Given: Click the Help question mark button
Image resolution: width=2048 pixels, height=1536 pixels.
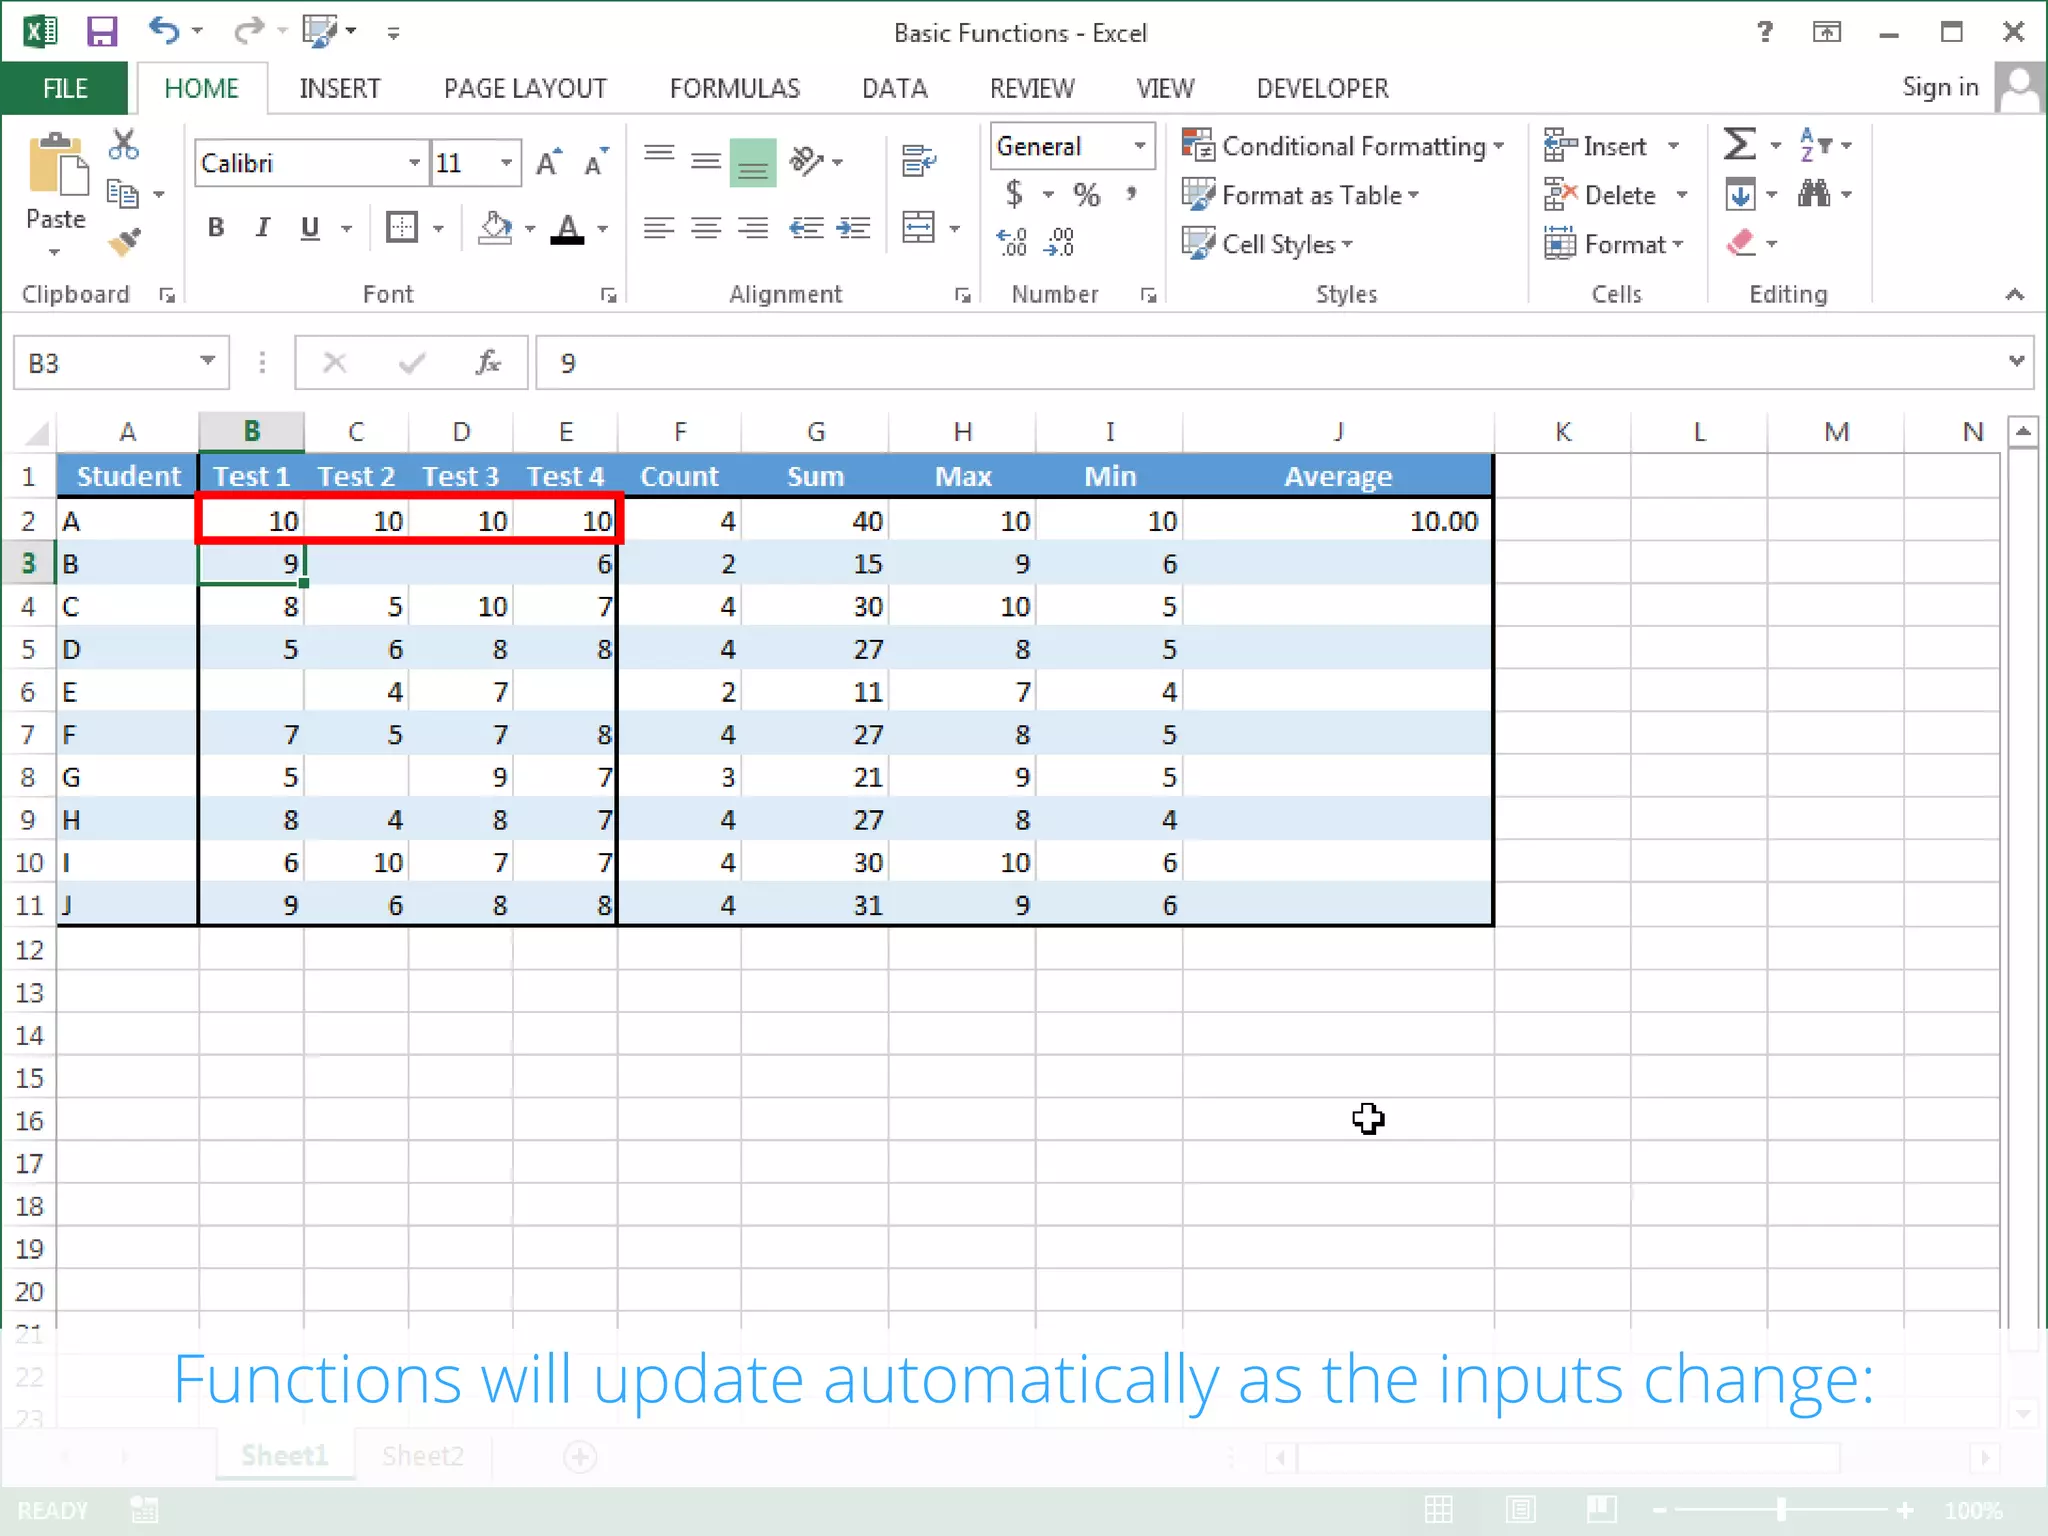Looking at the screenshot, I should (x=1764, y=32).
